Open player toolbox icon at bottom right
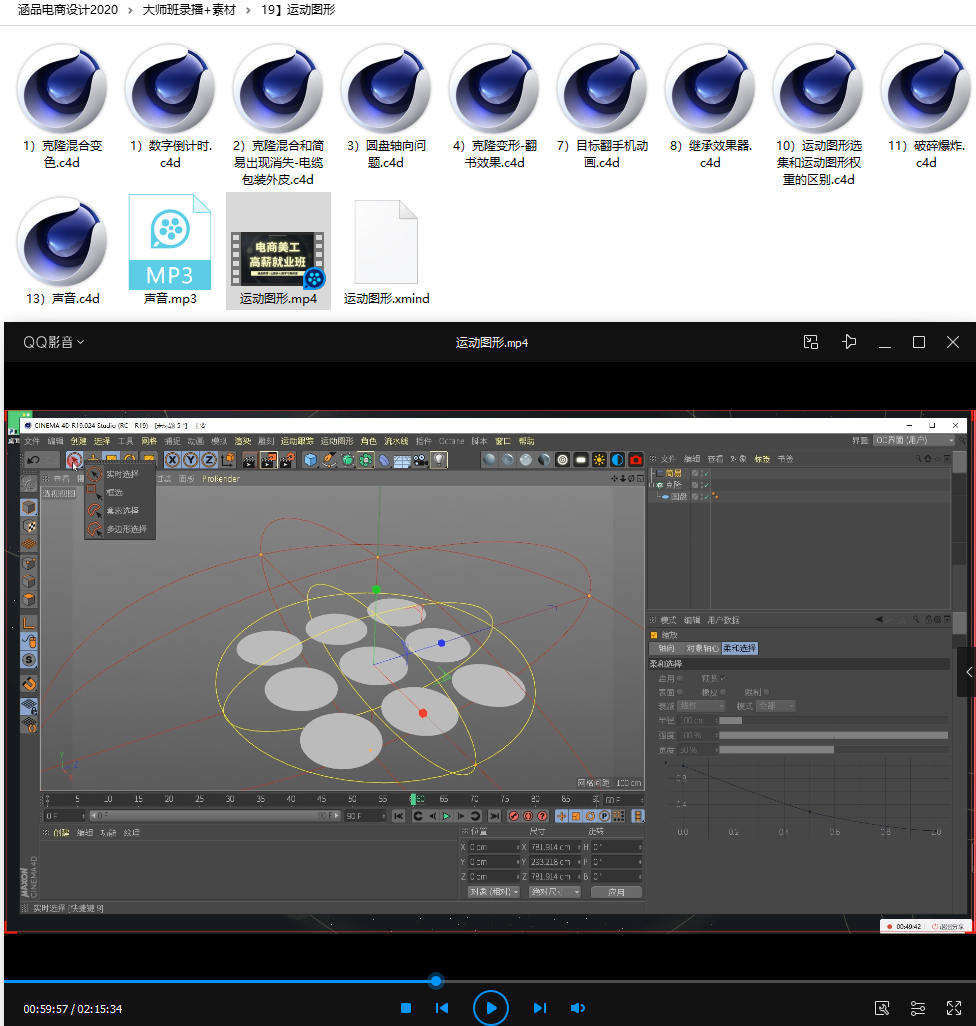 (x=882, y=1008)
